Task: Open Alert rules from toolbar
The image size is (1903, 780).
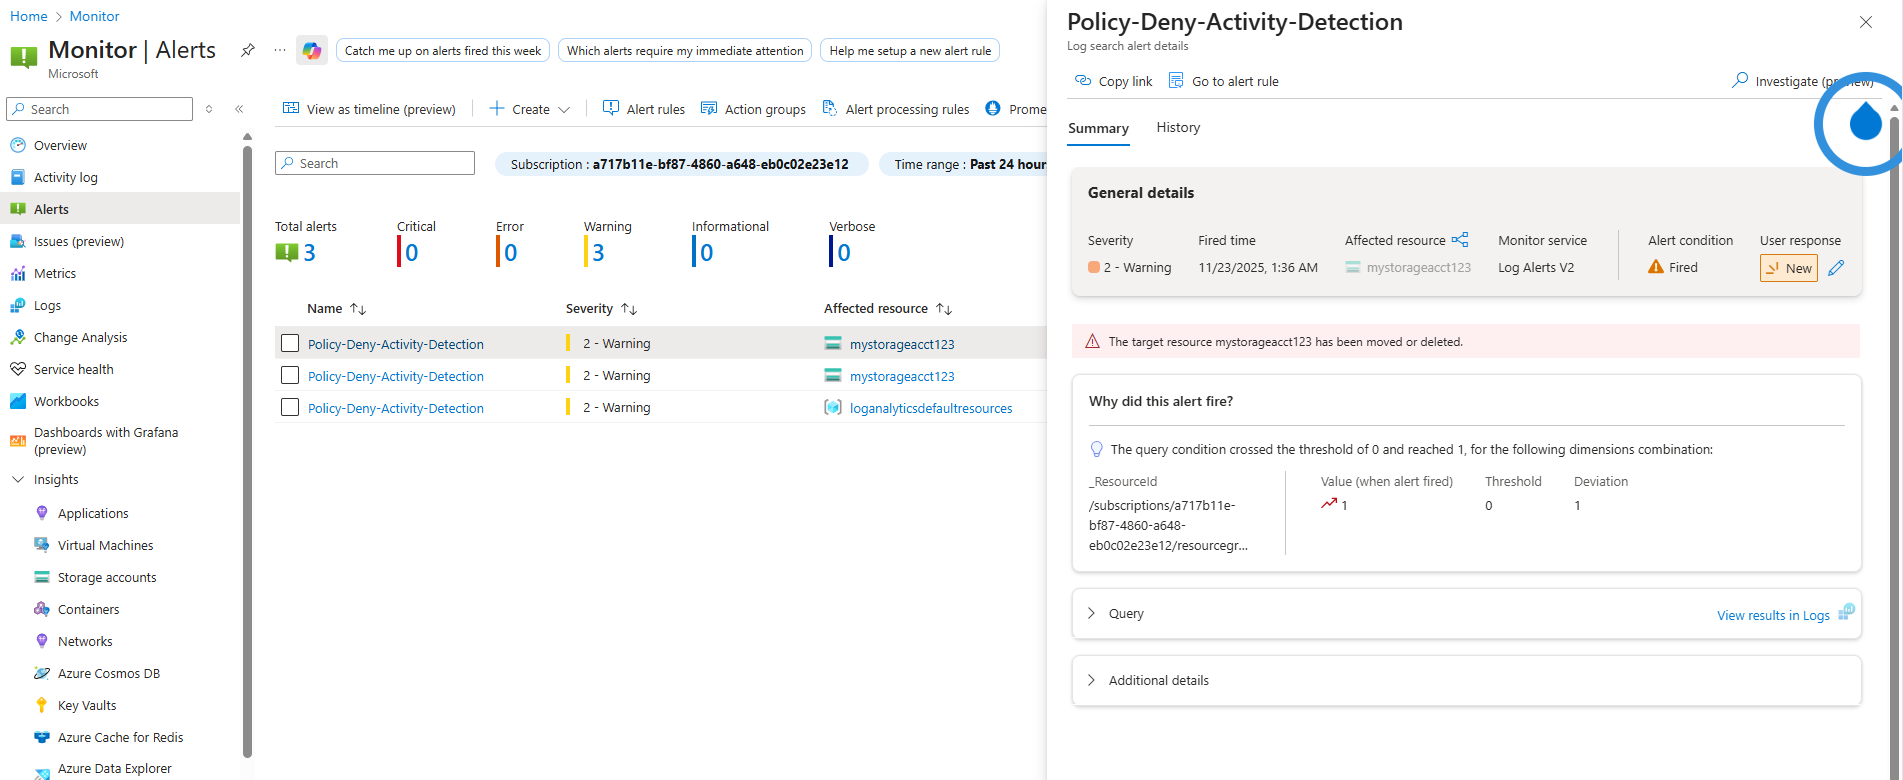Action: 644,109
